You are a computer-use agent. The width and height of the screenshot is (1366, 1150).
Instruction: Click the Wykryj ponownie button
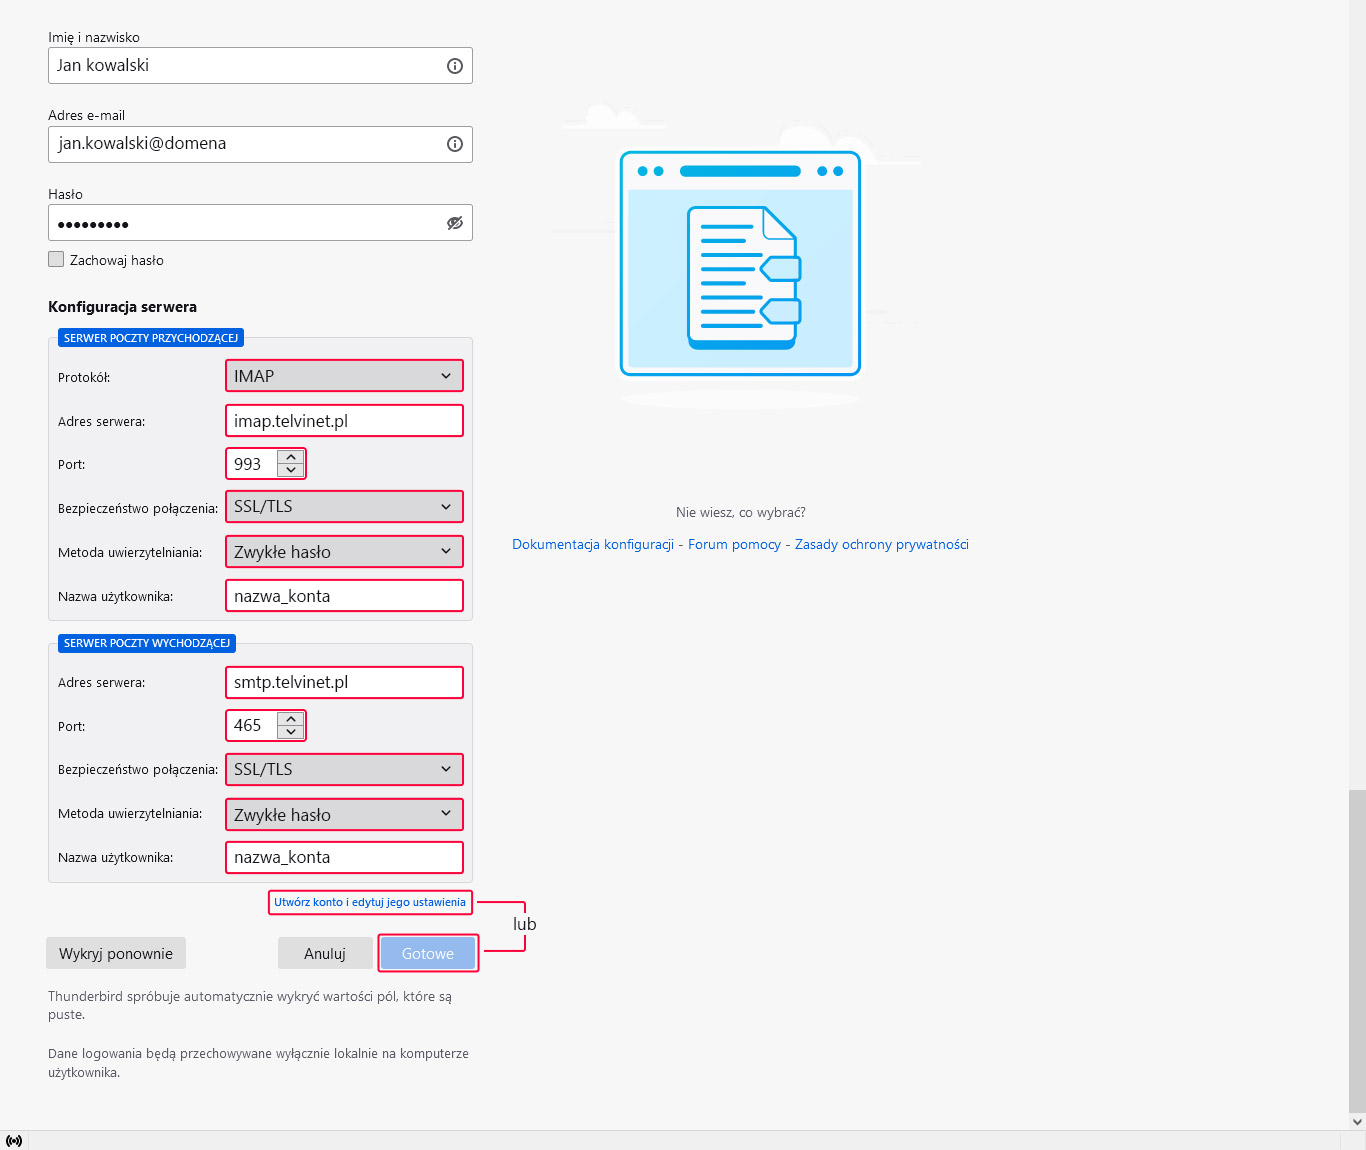pos(116,953)
